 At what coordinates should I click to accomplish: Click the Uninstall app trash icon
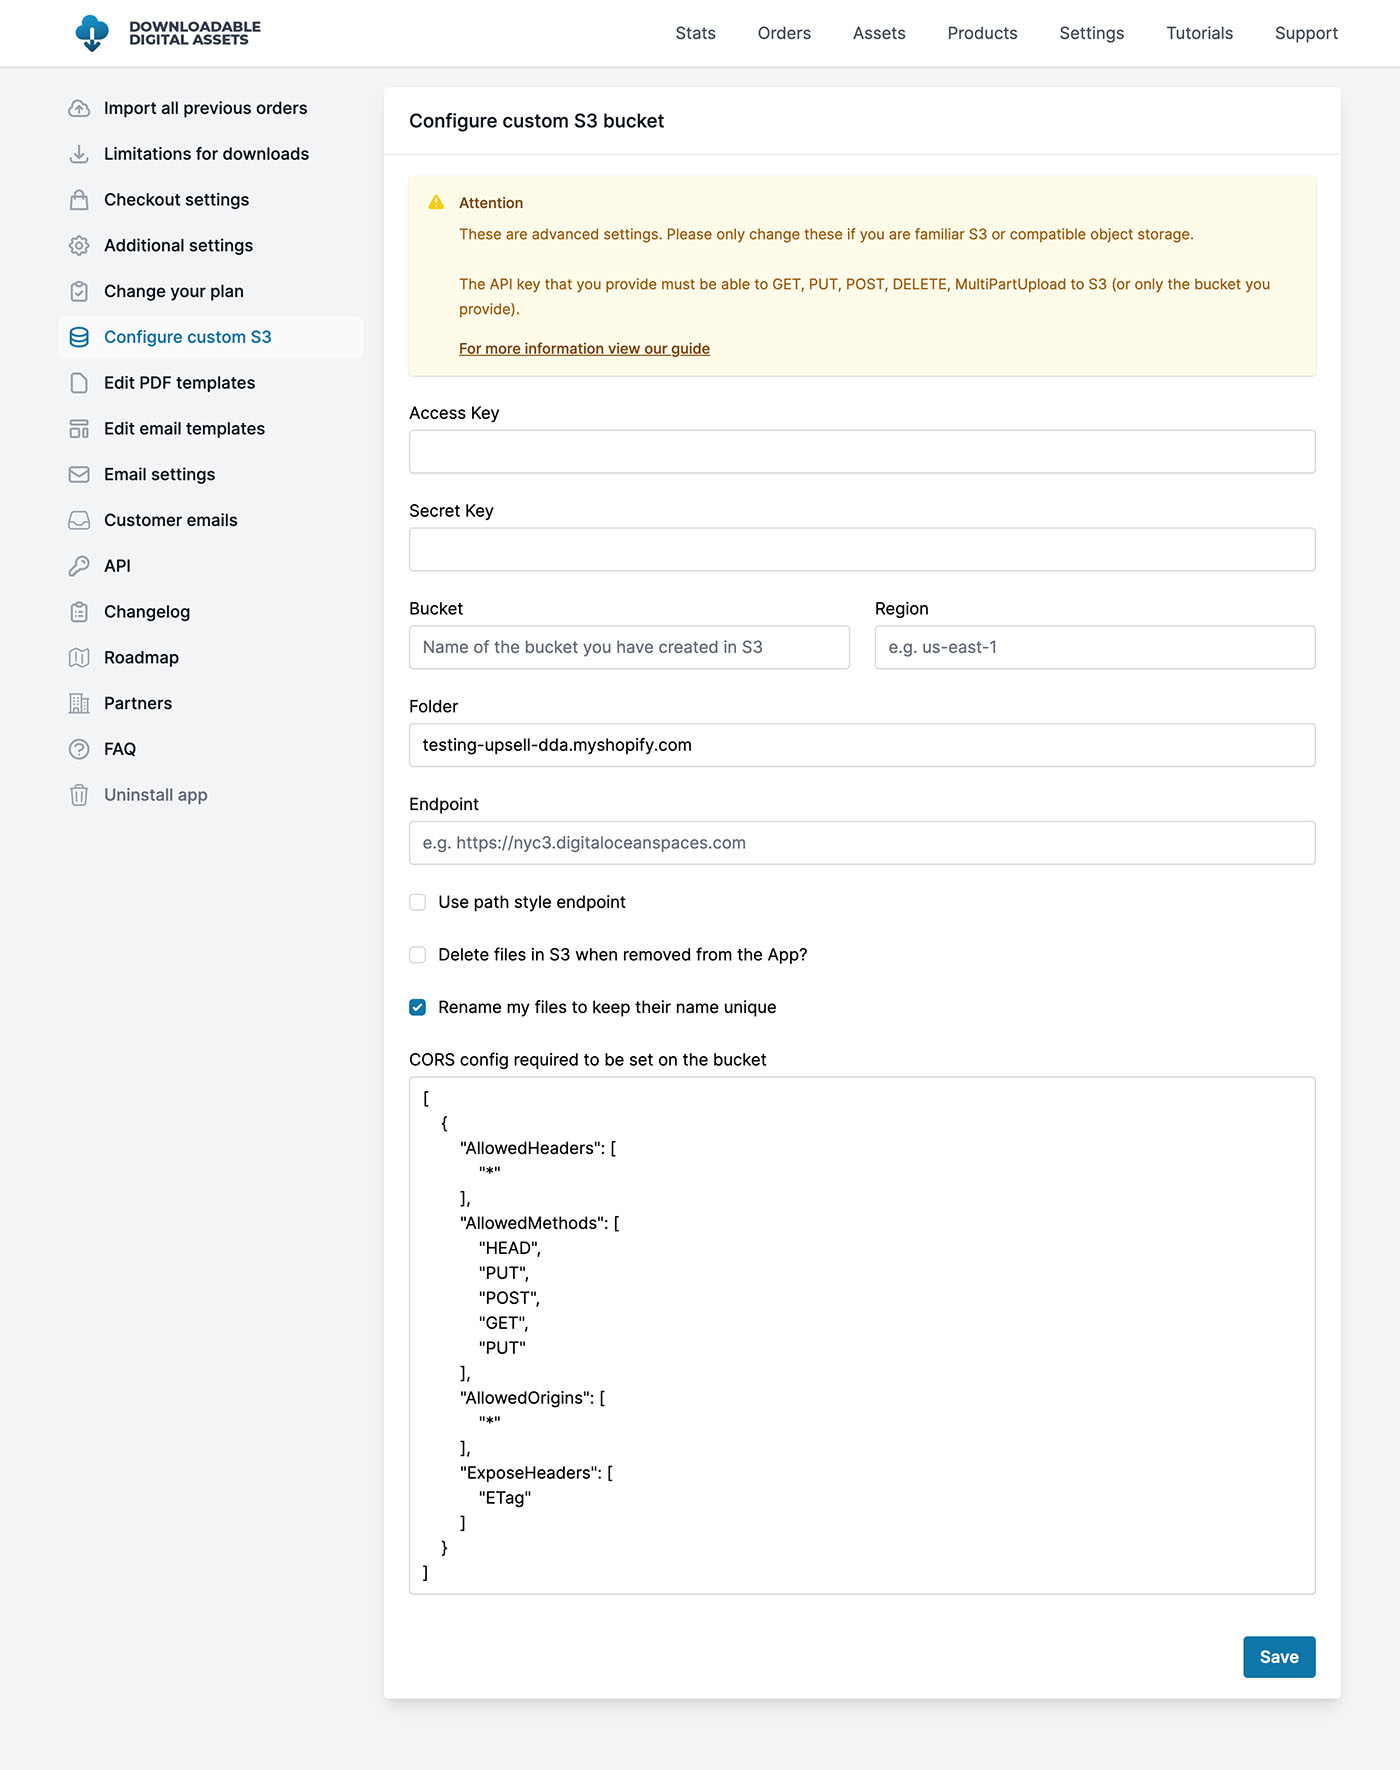tap(79, 794)
